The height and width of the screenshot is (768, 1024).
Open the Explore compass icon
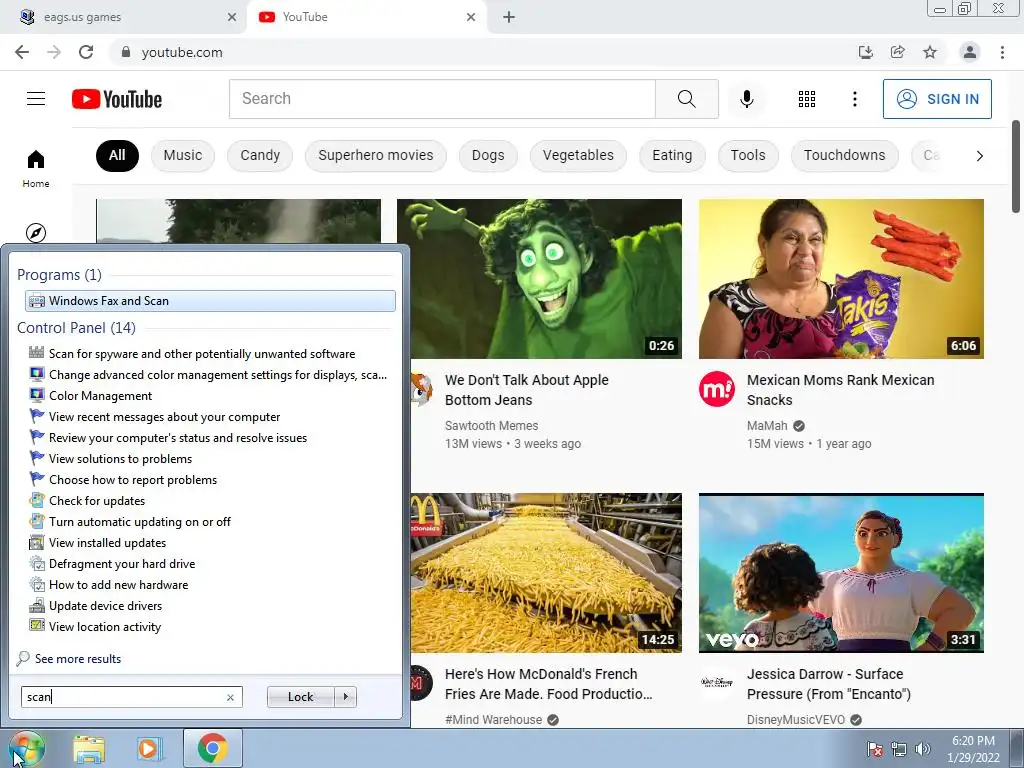(x=36, y=232)
